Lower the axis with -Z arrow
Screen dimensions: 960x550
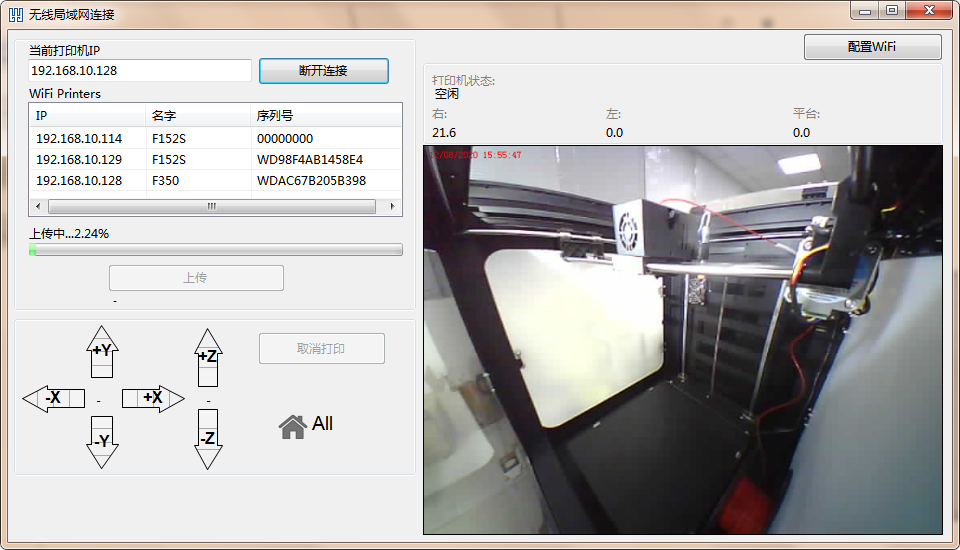(207, 440)
